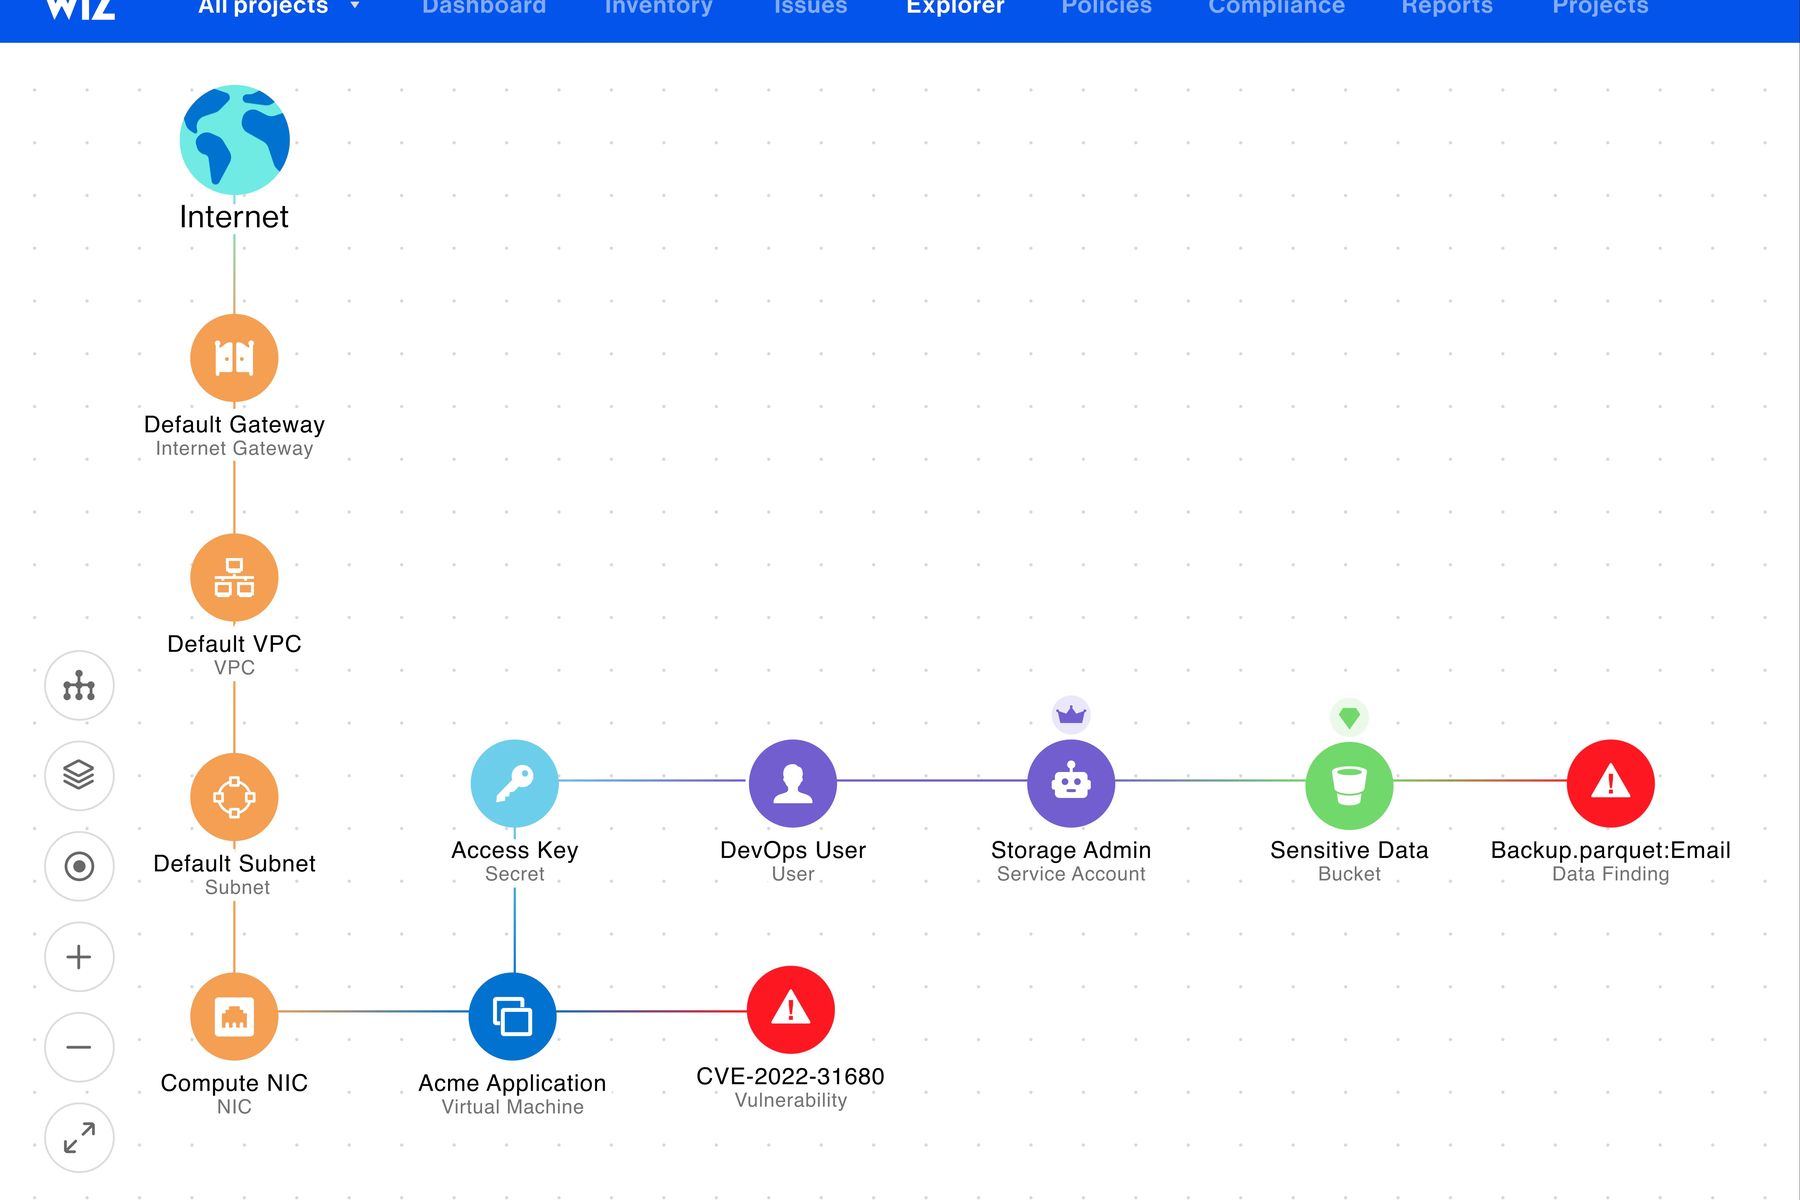Click the "CVE-2022-31680" label

point(790,1076)
